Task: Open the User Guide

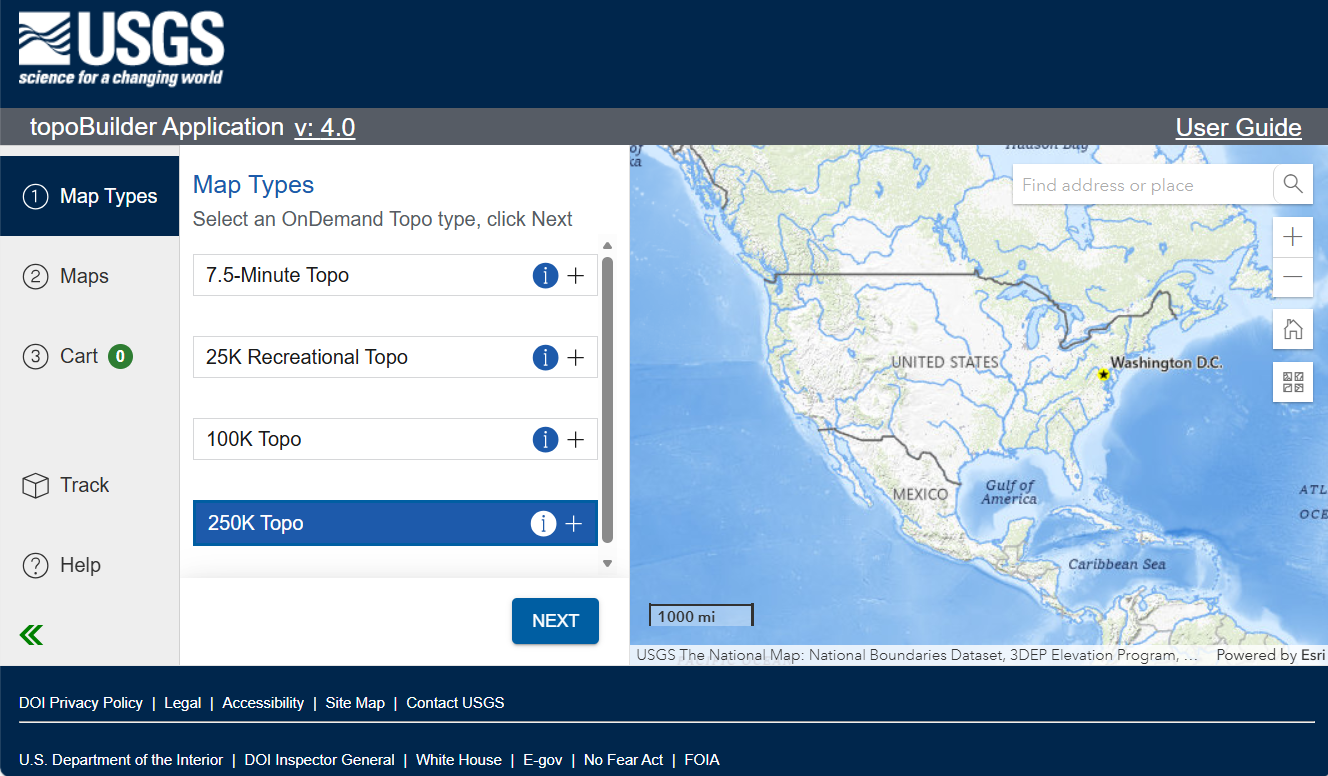Action: 1238,127
